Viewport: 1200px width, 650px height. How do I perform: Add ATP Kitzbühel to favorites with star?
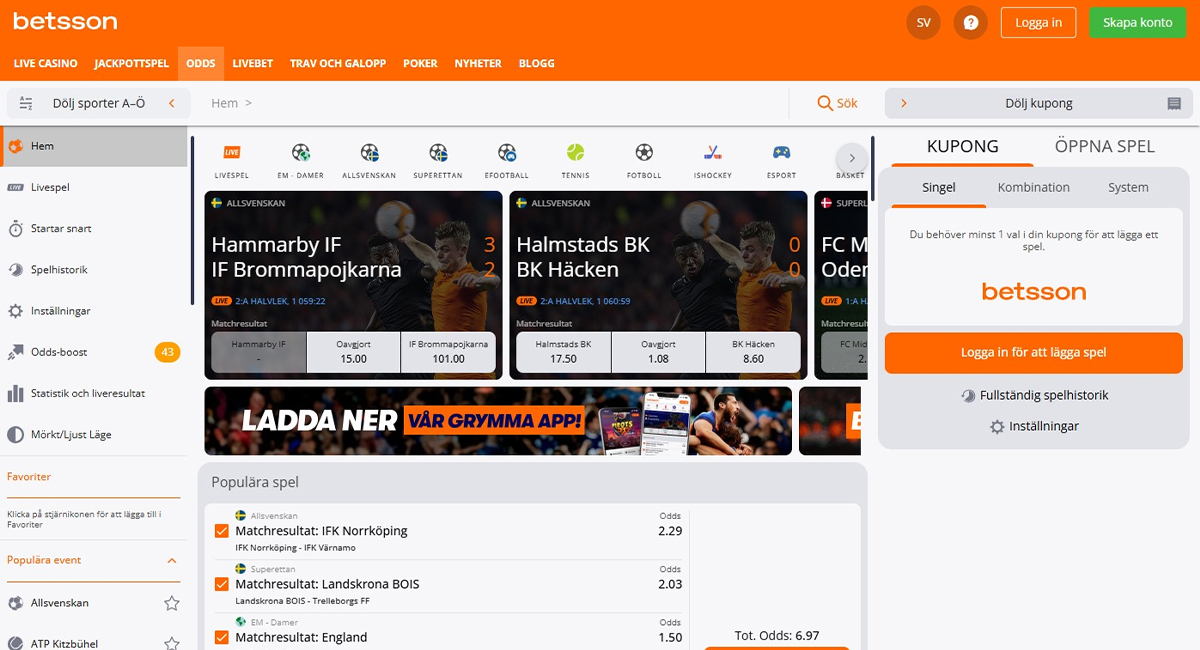[x=172, y=643]
